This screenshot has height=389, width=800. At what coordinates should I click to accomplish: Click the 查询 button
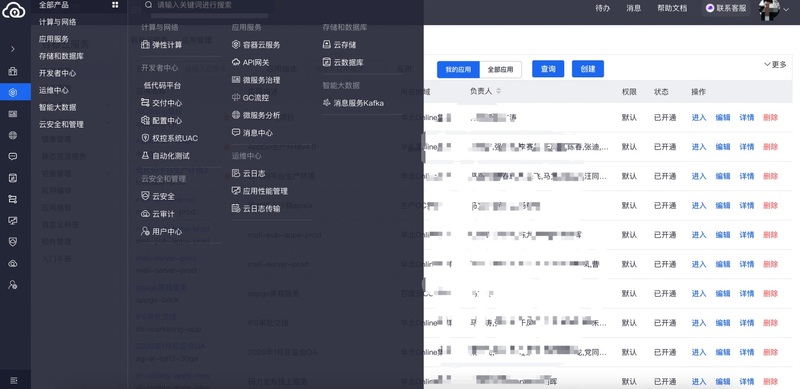[548, 69]
